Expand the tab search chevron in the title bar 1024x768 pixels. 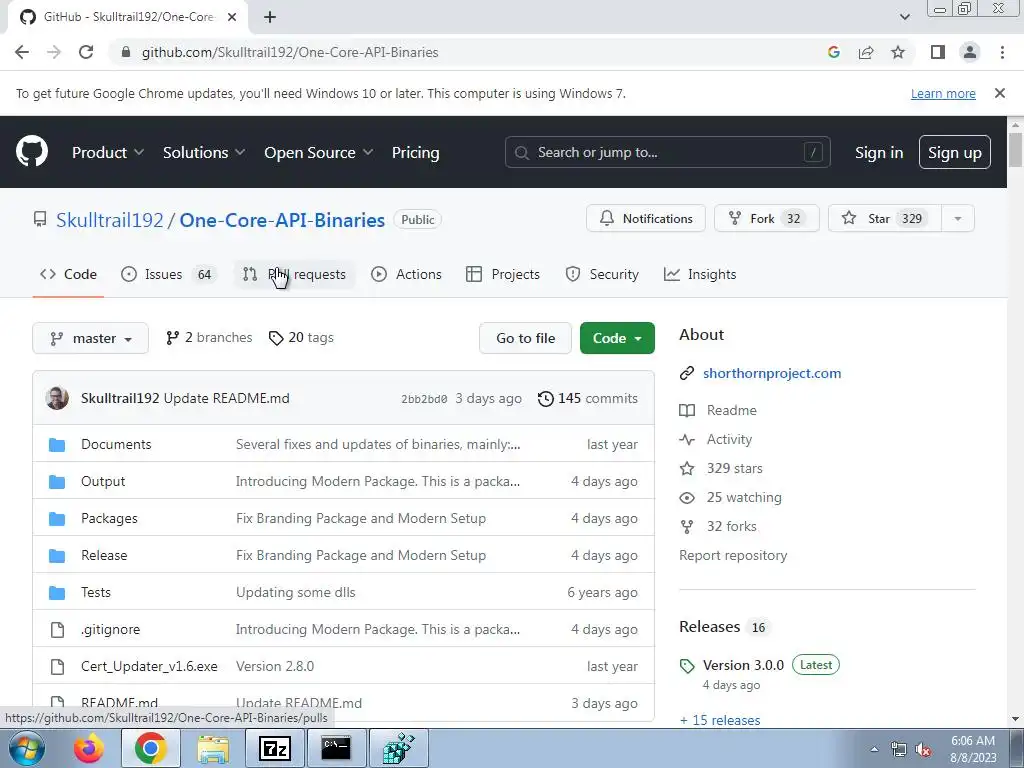(904, 17)
